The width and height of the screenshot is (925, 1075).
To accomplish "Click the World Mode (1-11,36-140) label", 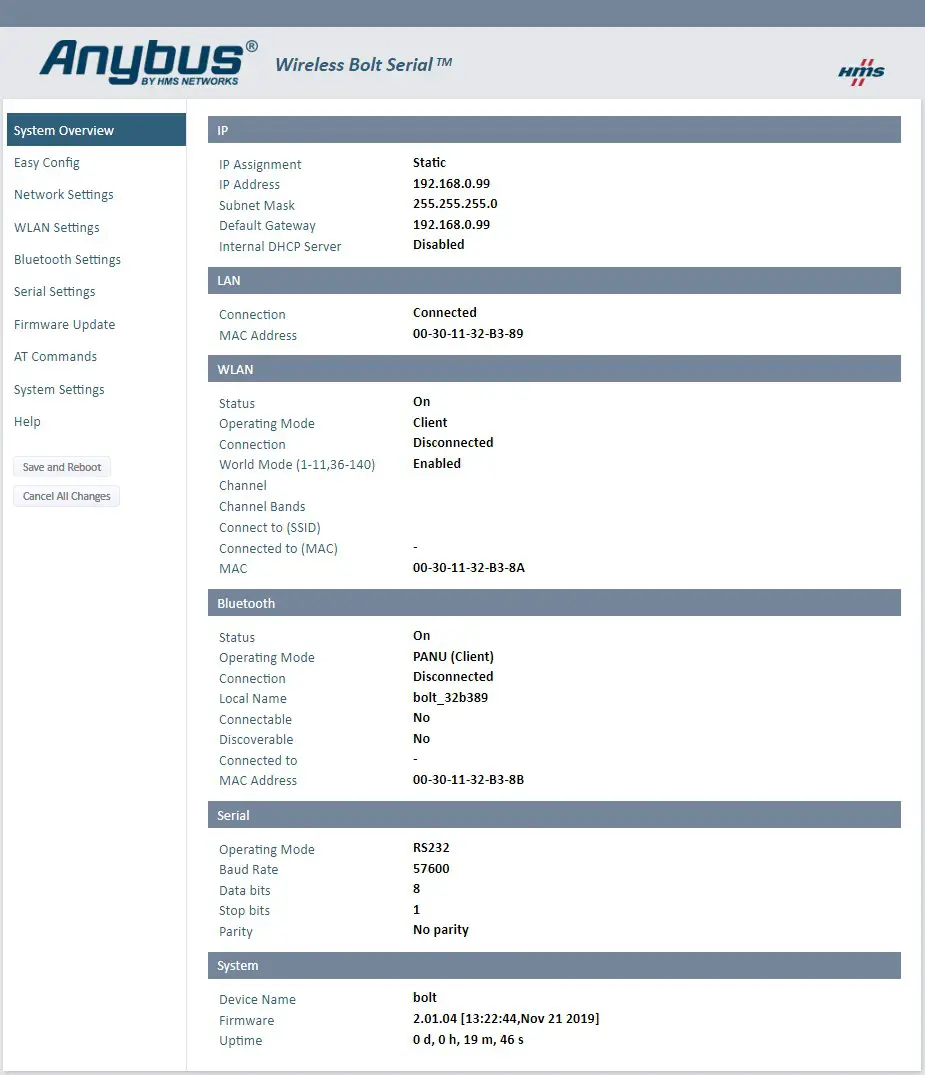I will pyautogui.click(x=297, y=465).
